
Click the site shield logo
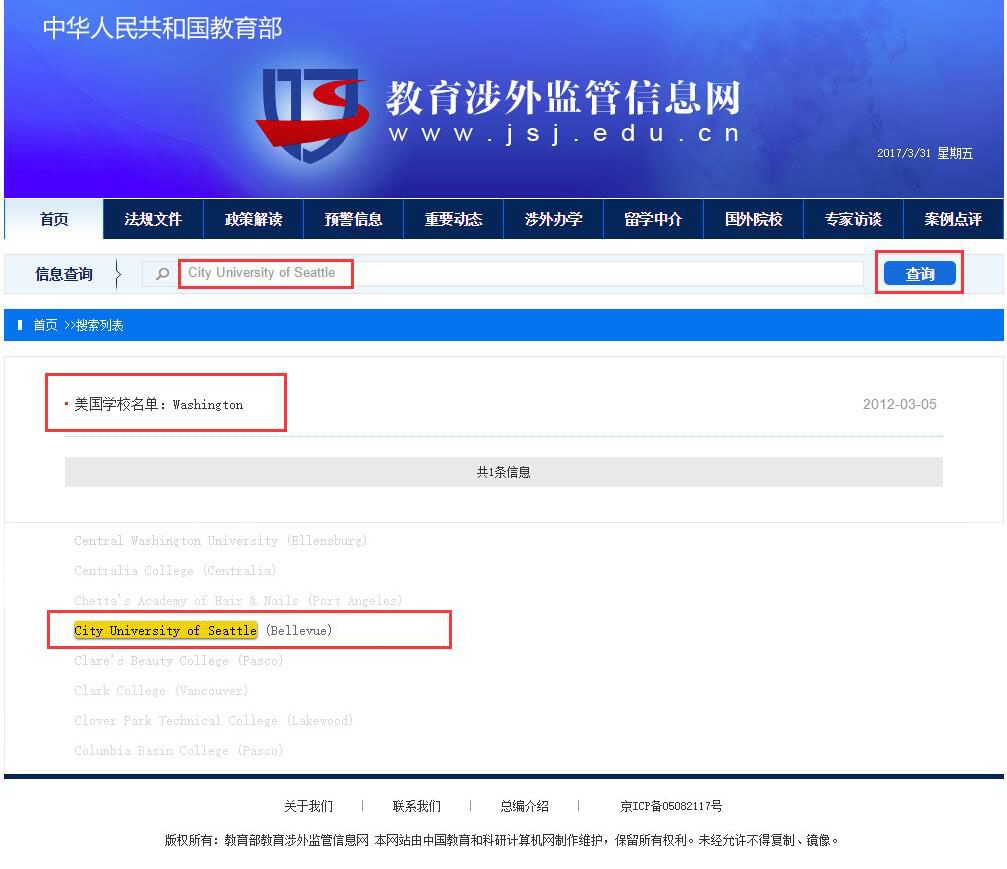pyautogui.click(x=312, y=115)
